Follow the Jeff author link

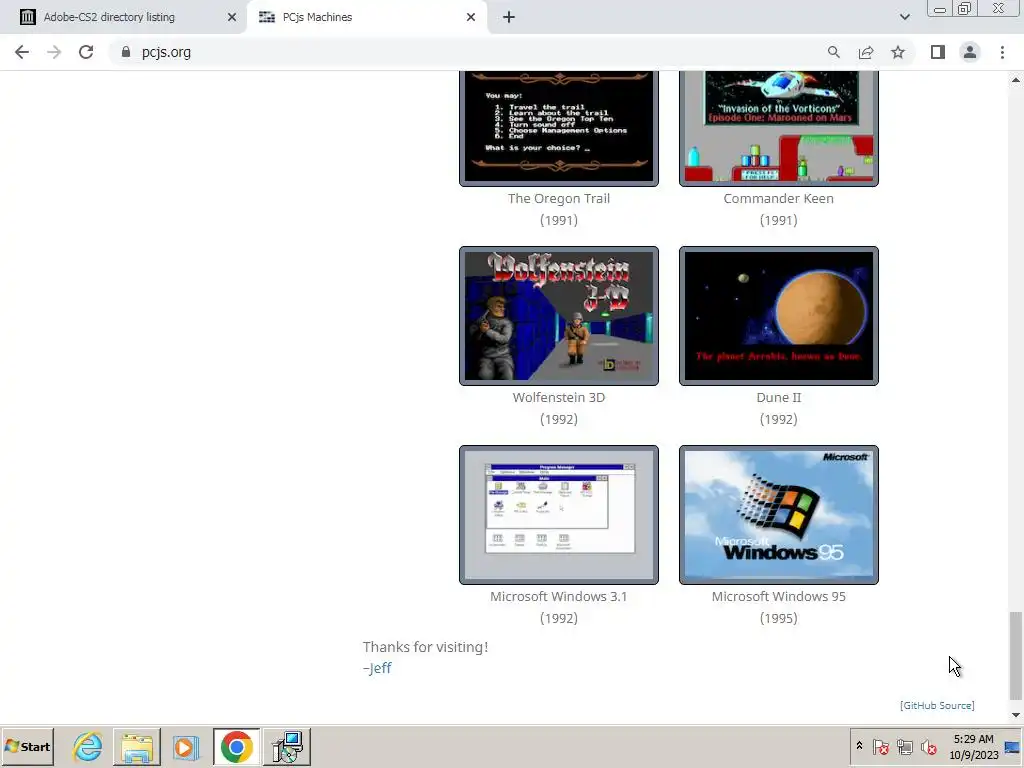[x=379, y=668]
